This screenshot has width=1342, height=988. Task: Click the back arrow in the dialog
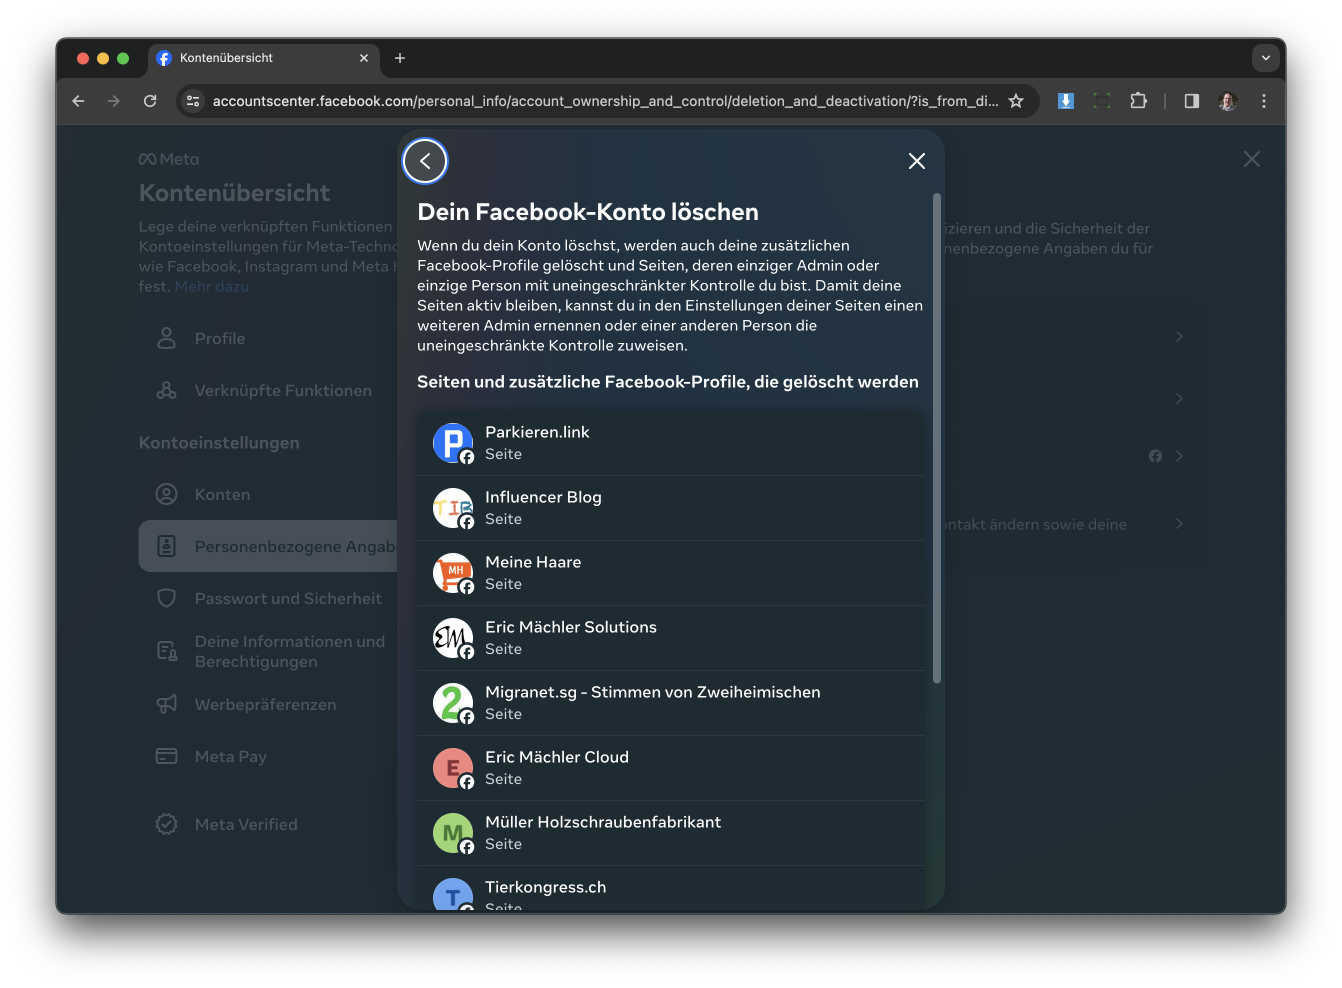point(425,161)
